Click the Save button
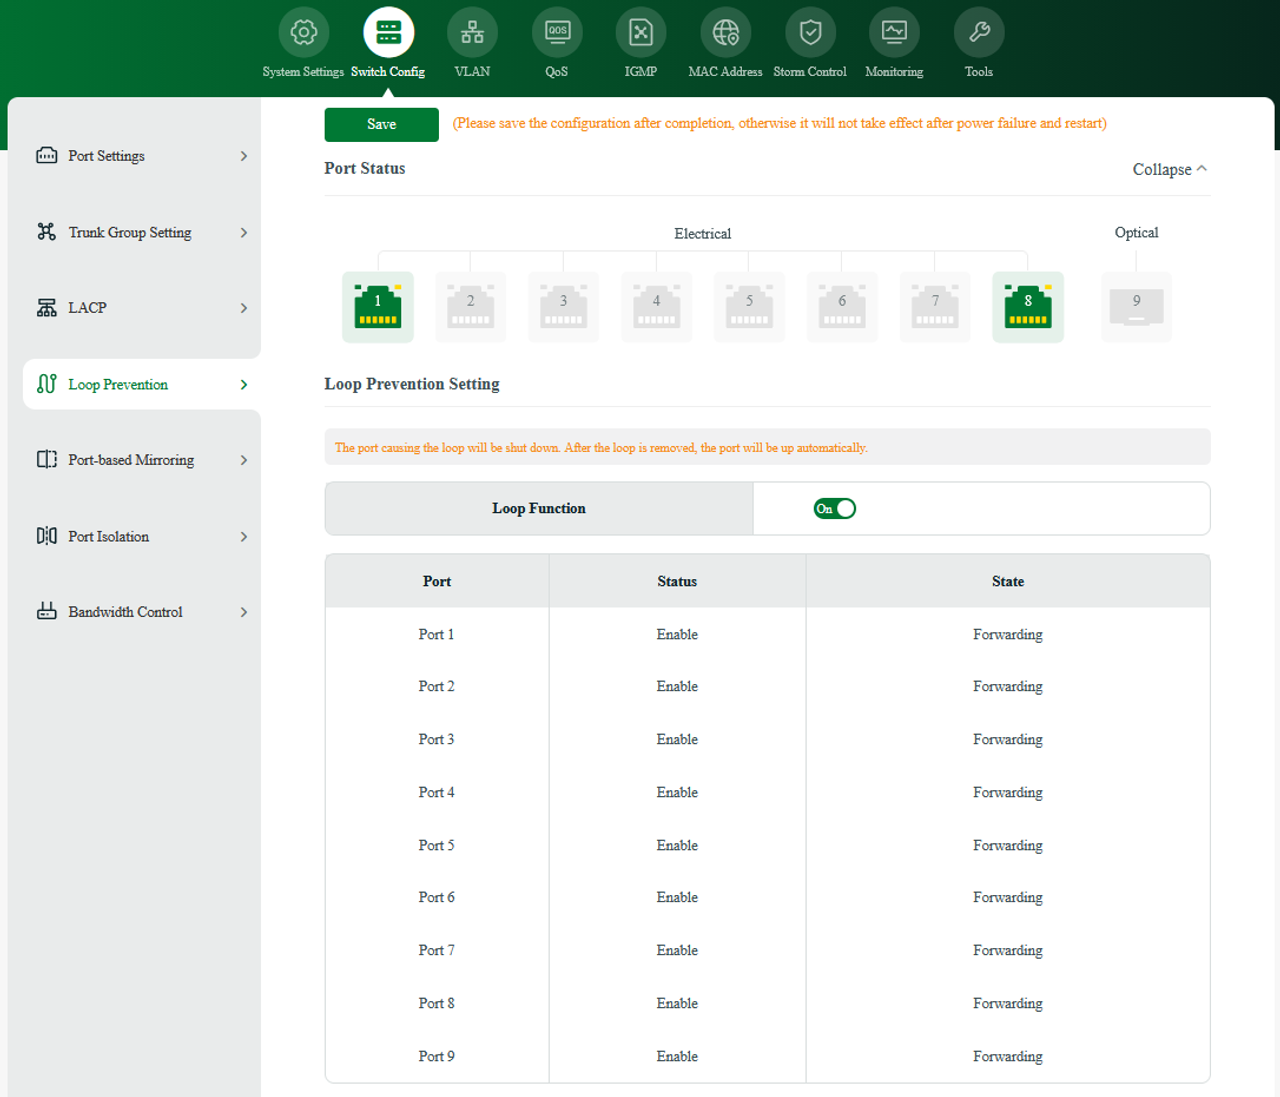Image resolution: width=1280 pixels, height=1097 pixels. 381,124
